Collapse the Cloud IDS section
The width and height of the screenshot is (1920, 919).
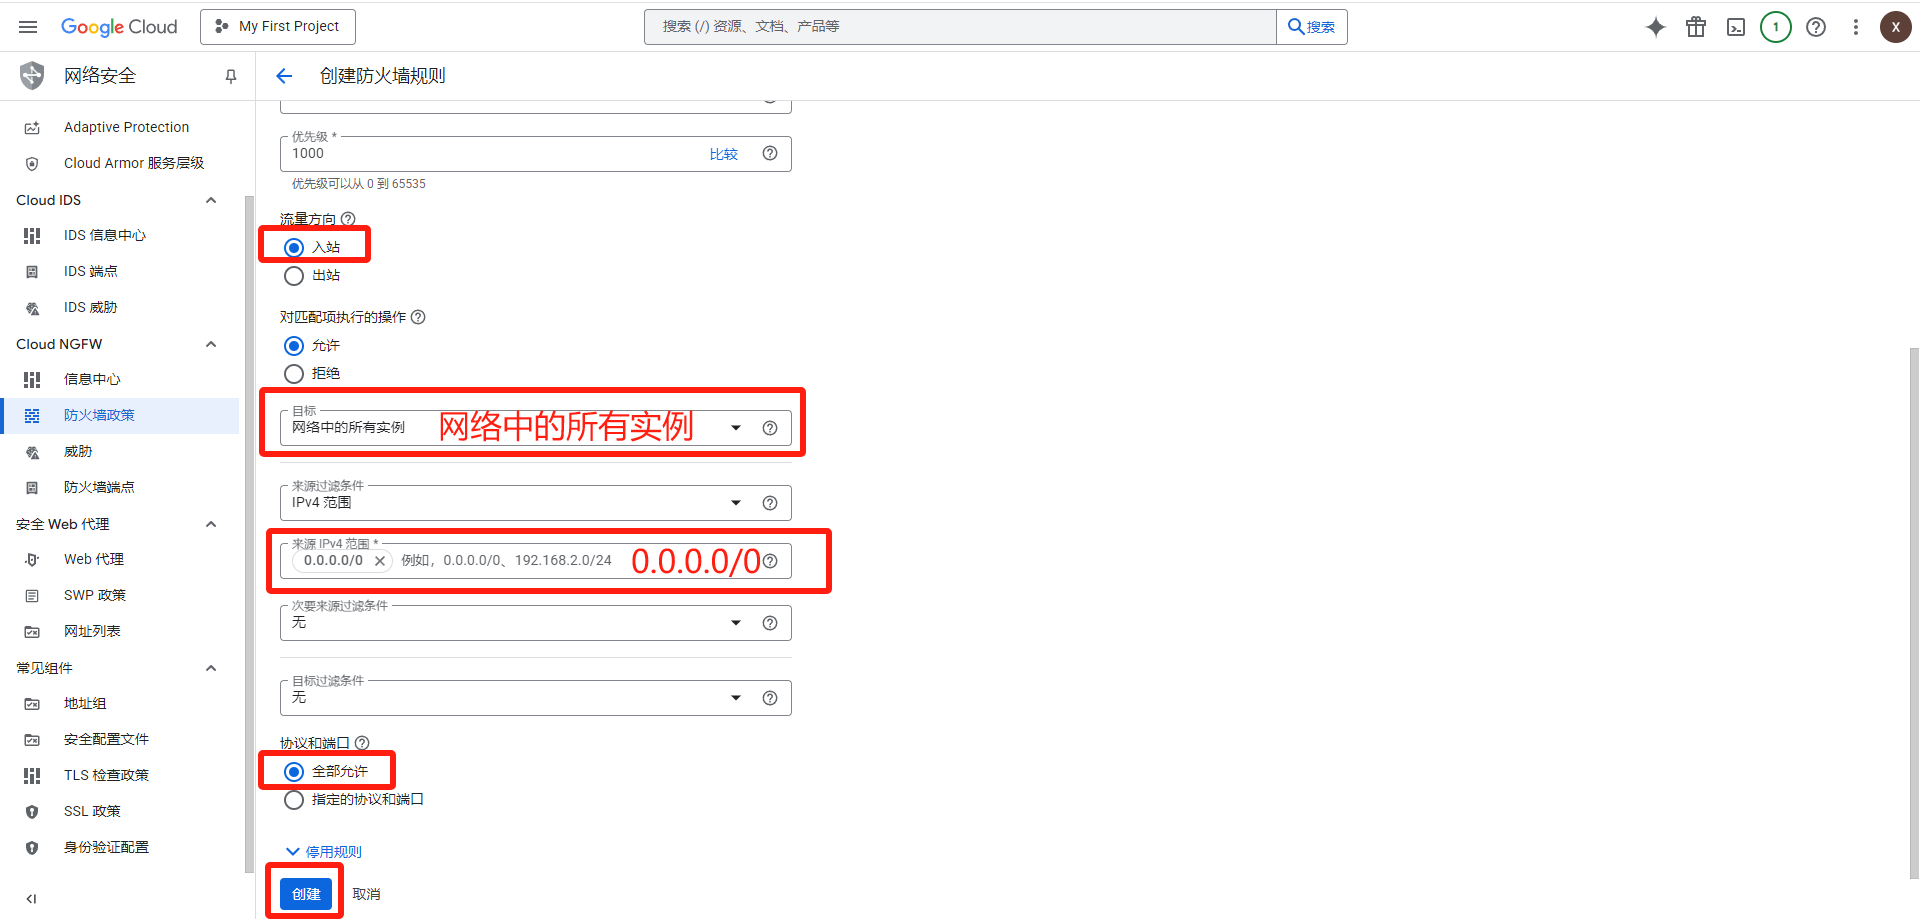coord(211,200)
